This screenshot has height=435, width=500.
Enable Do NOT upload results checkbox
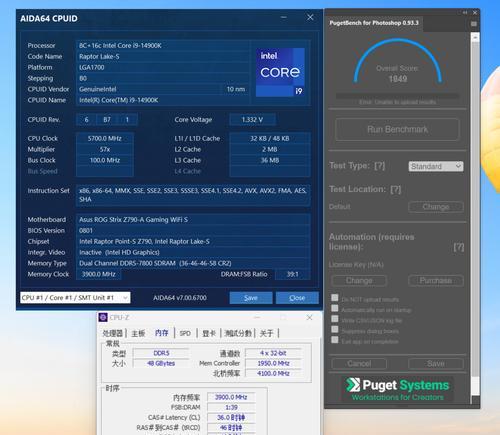(x=335, y=297)
